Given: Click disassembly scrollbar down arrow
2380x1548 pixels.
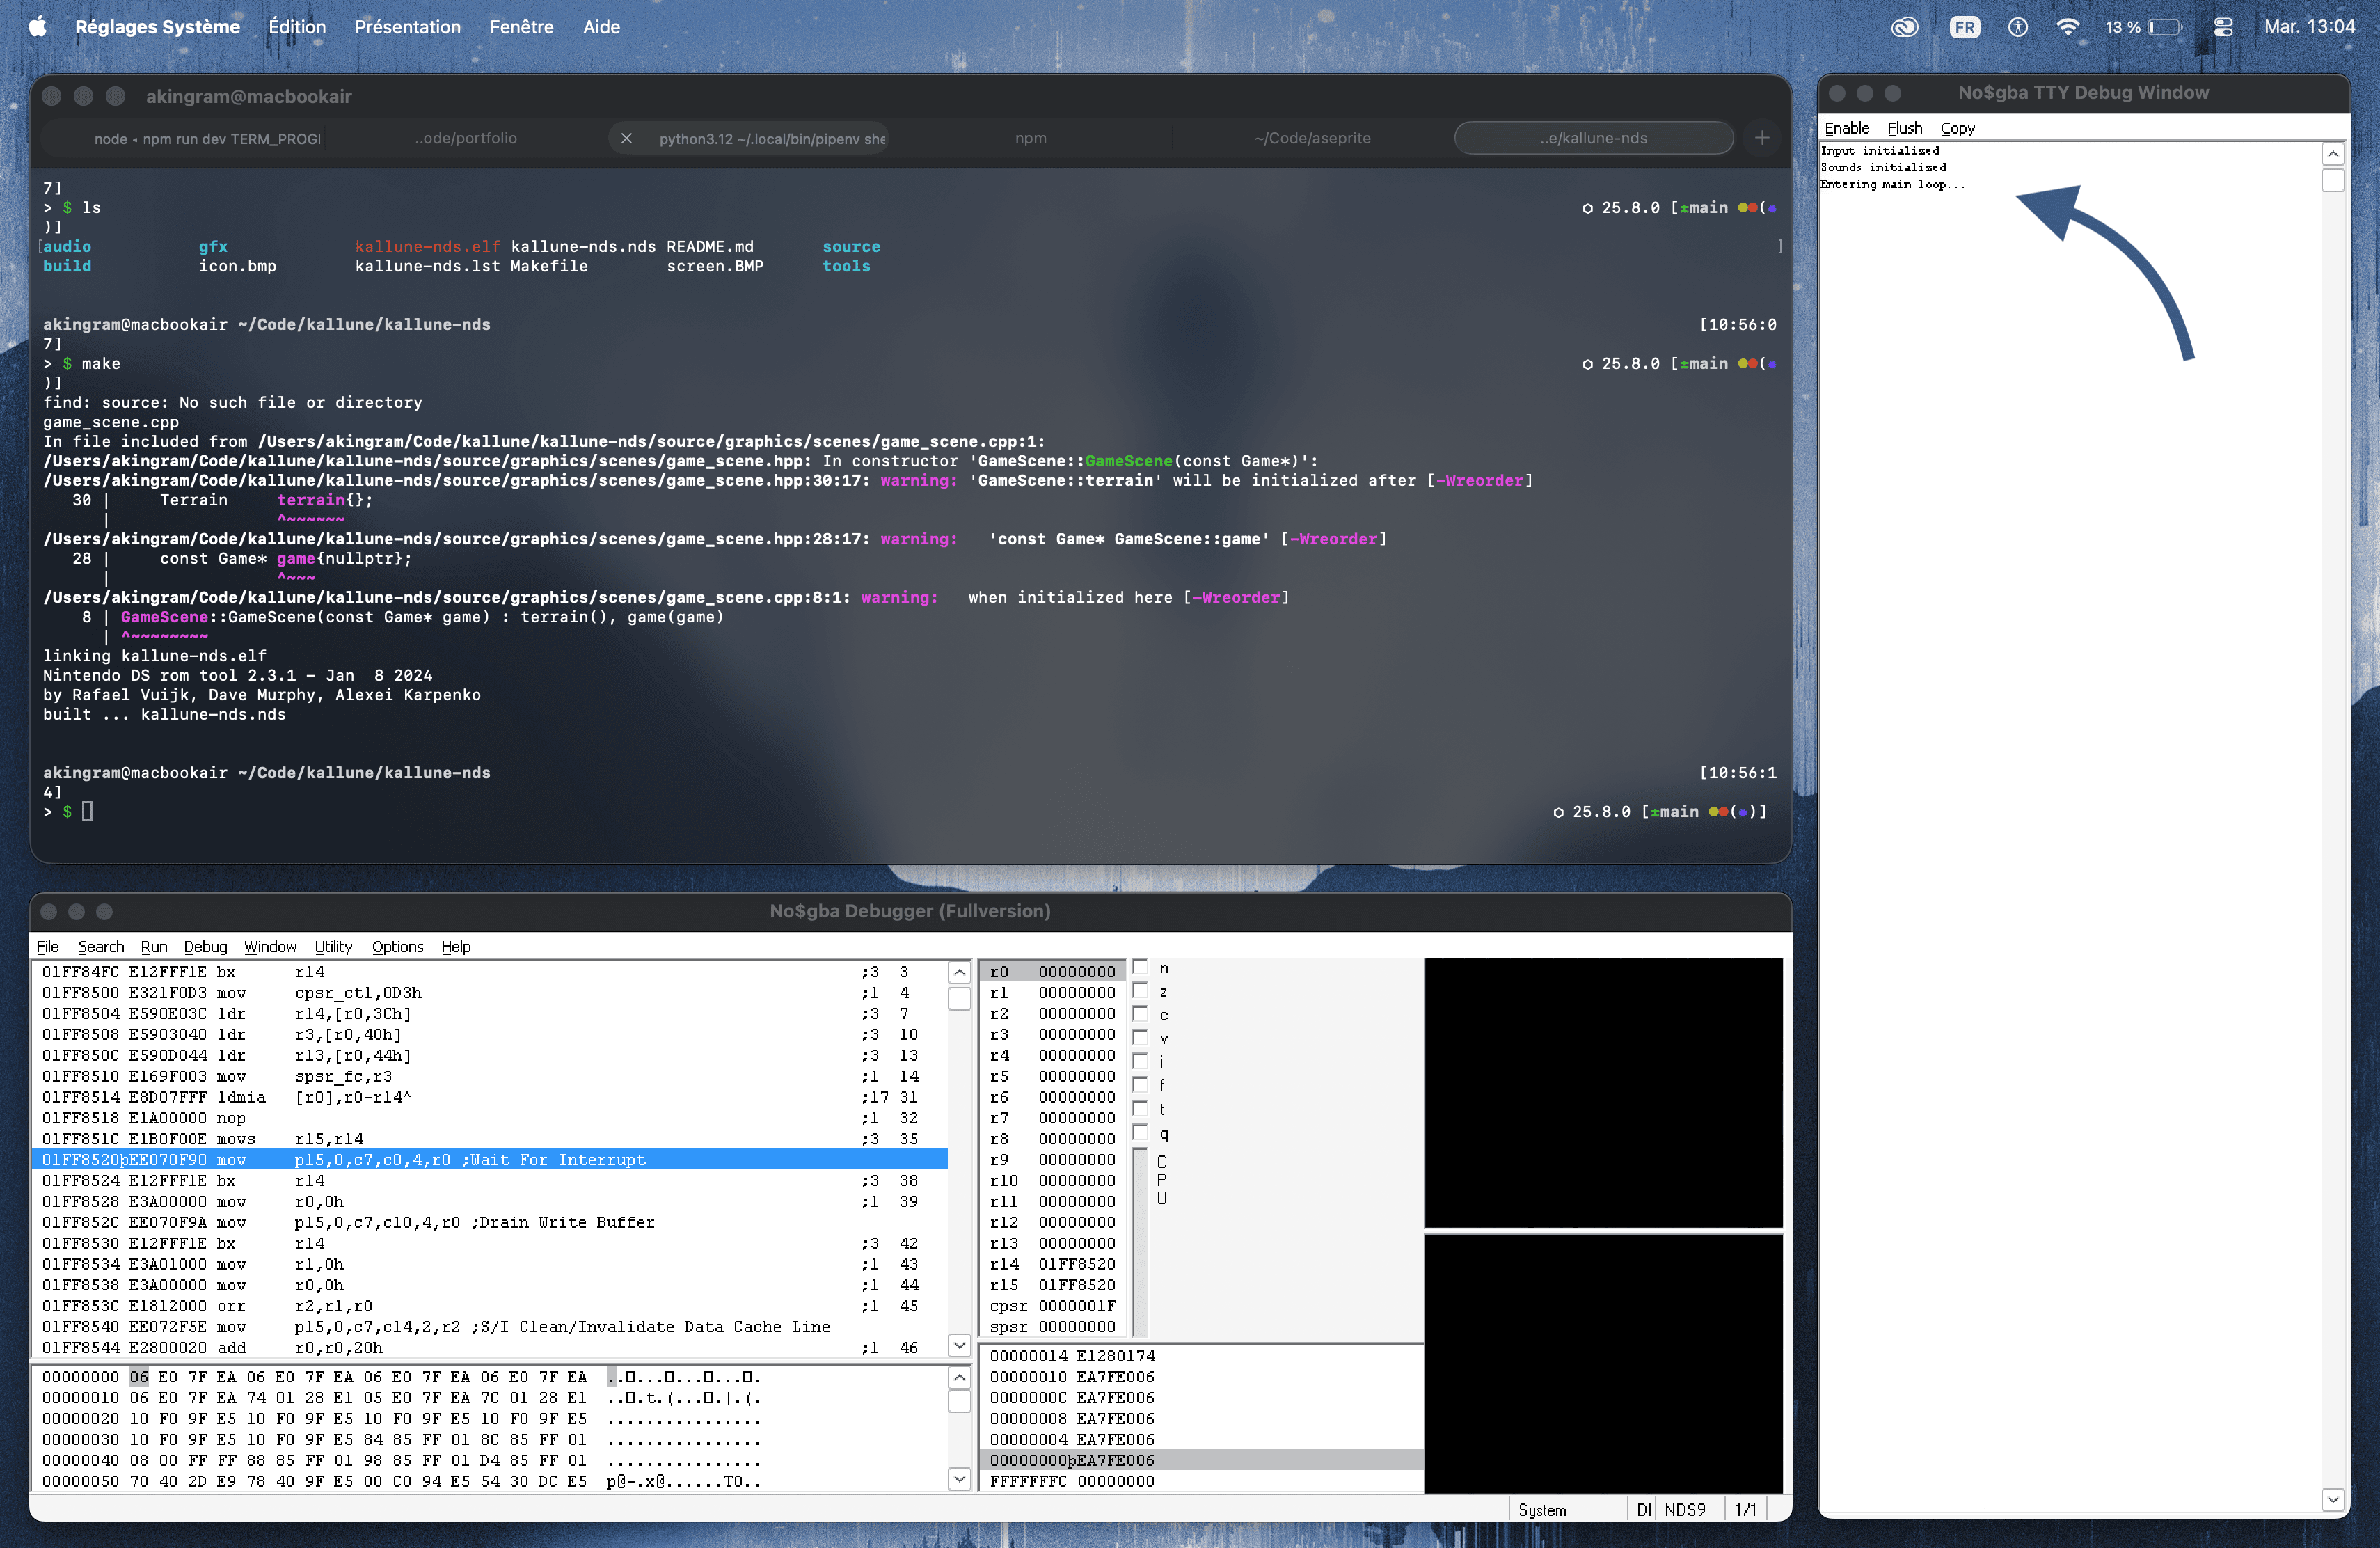Looking at the screenshot, I should pos(959,1345).
